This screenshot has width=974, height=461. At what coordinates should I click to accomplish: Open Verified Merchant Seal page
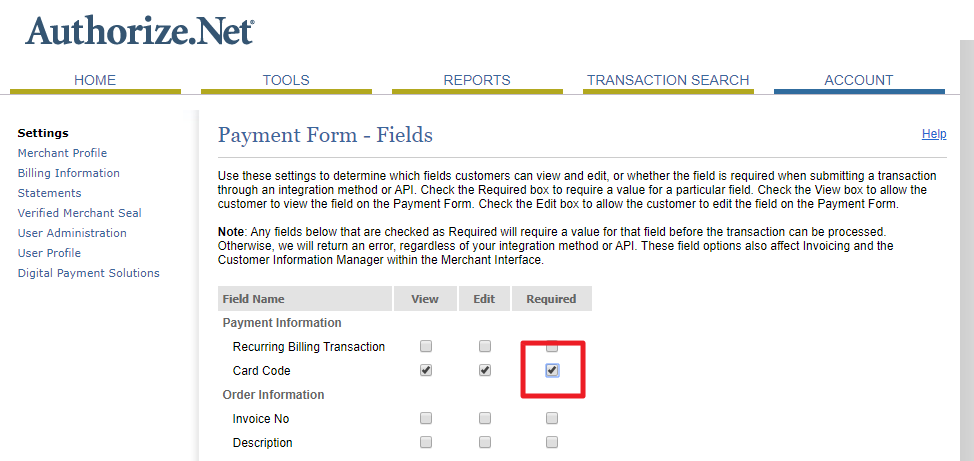(79, 213)
